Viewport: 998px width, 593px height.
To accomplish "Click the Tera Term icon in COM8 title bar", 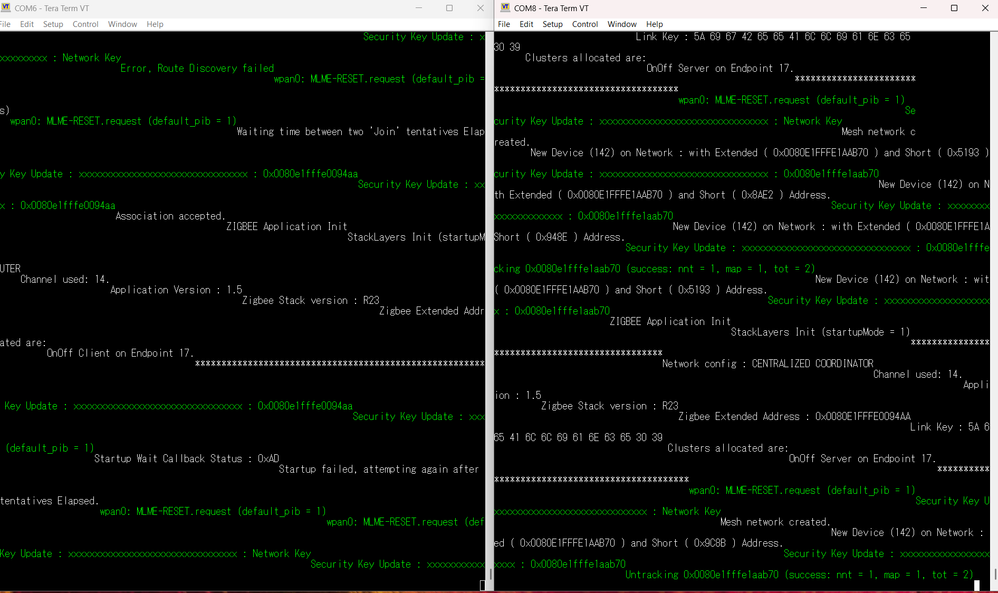I will click(505, 8).
